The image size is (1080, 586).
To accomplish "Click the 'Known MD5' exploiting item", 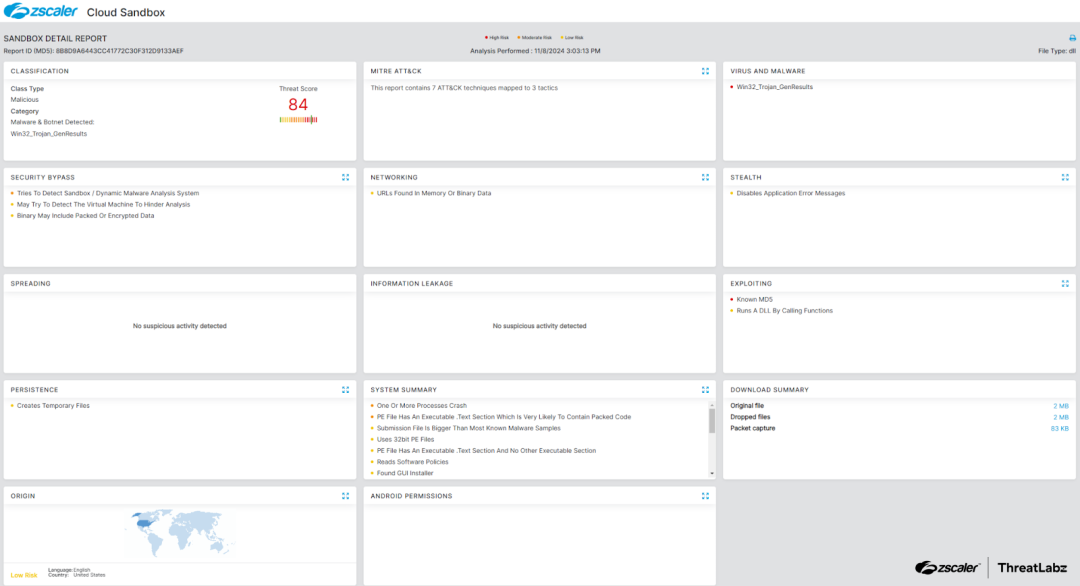I will click(x=754, y=299).
